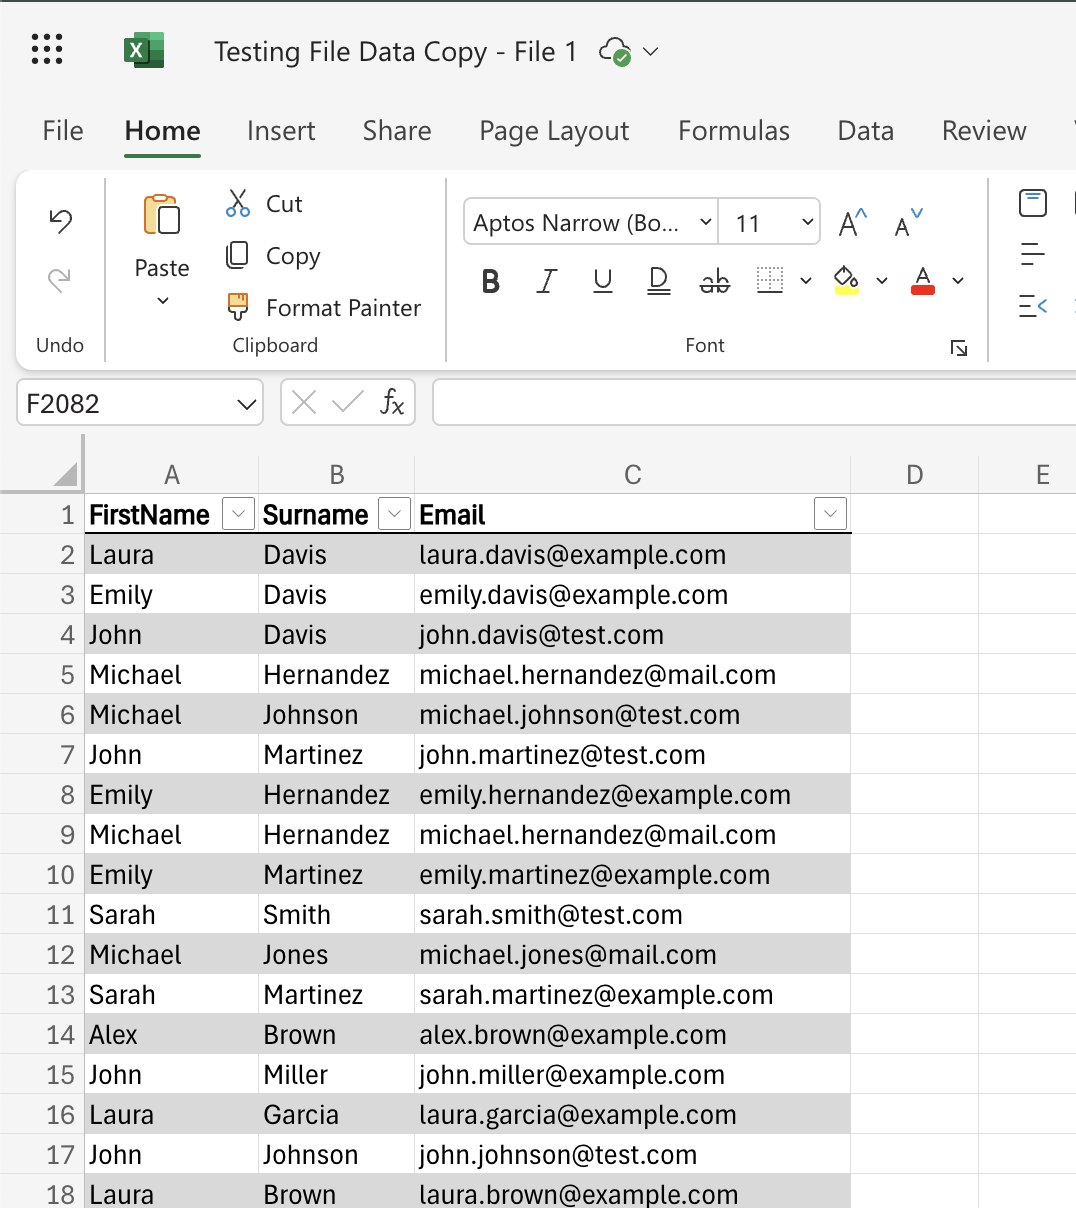Cut the current selection
The width and height of the screenshot is (1076, 1208).
(x=263, y=203)
